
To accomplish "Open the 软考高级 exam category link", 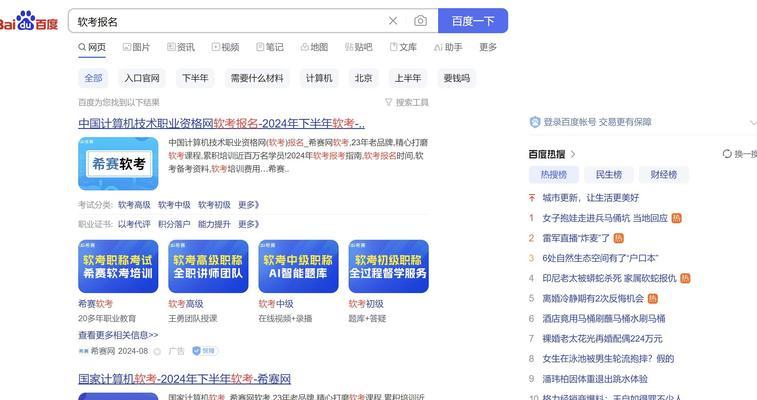I will pyautogui.click(x=134, y=205).
